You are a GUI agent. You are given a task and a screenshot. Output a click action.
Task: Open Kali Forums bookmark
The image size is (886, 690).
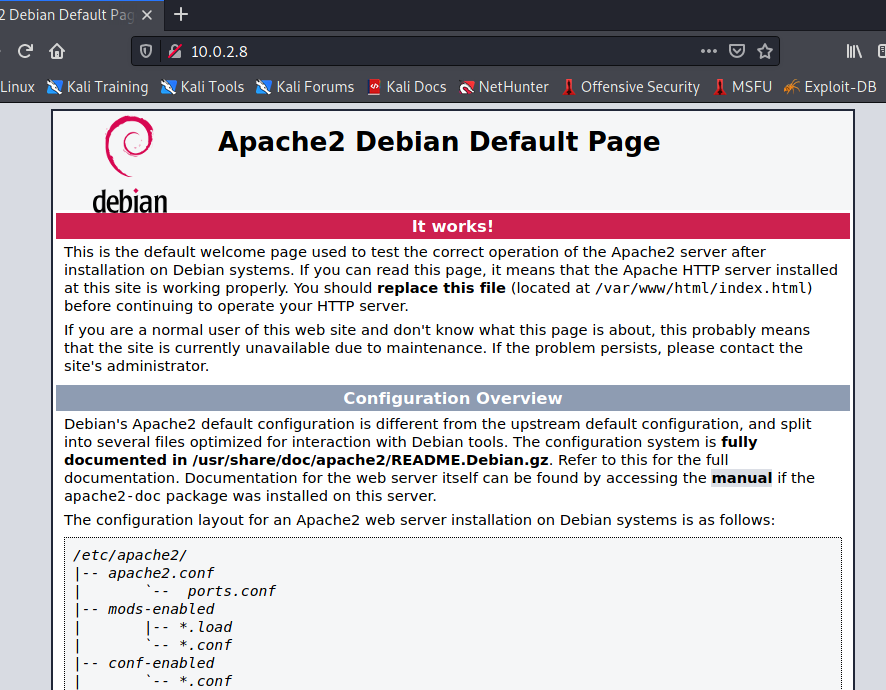pos(305,87)
